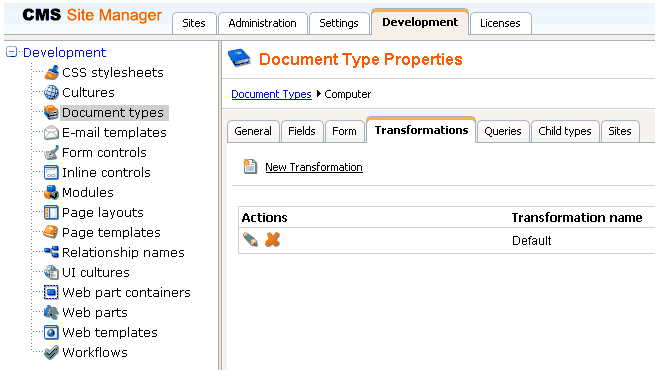Viewport: 657px width, 372px height.
Task: Click the Workflows checkmark icon
Action: pyautogui.click(x=51, y=352)
